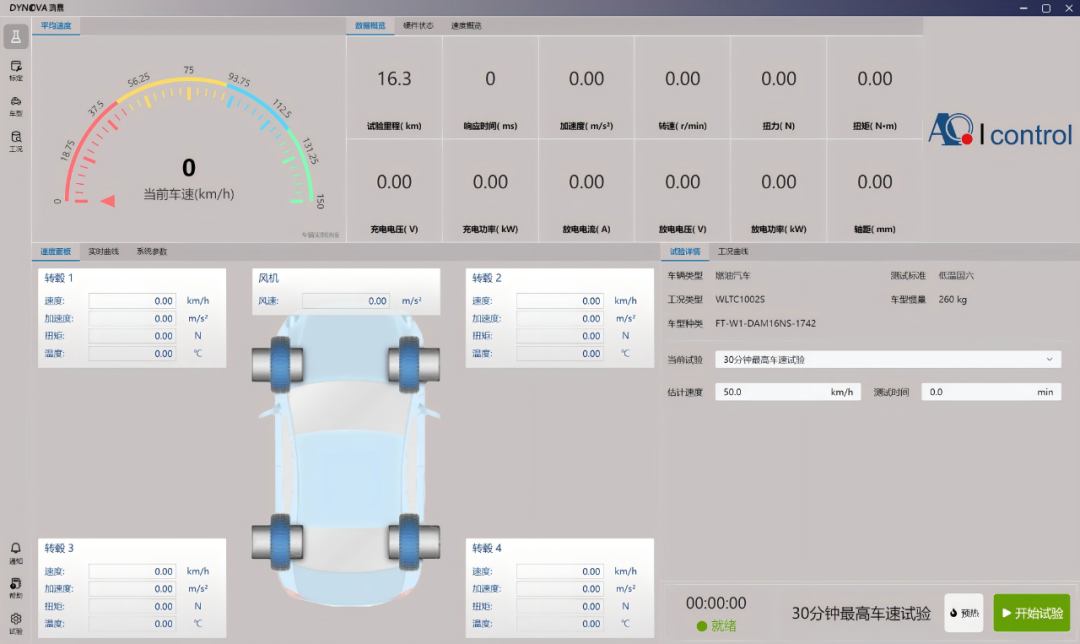Screen dimensions: 1080x644
Task: Click the AC control logo
Action: coord(999,131)
